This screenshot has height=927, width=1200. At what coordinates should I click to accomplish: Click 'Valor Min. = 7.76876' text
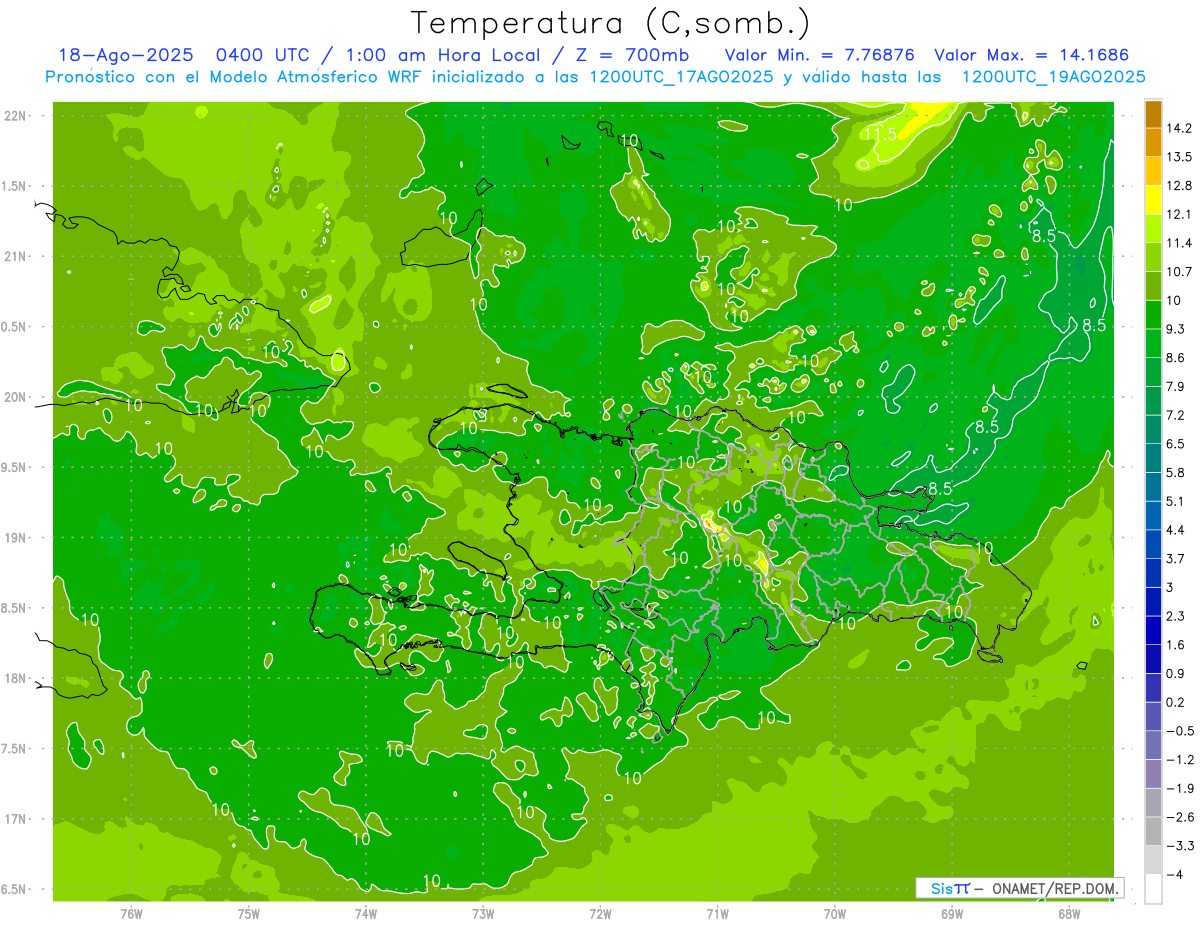pyautogui.click(x=819, y=55)
